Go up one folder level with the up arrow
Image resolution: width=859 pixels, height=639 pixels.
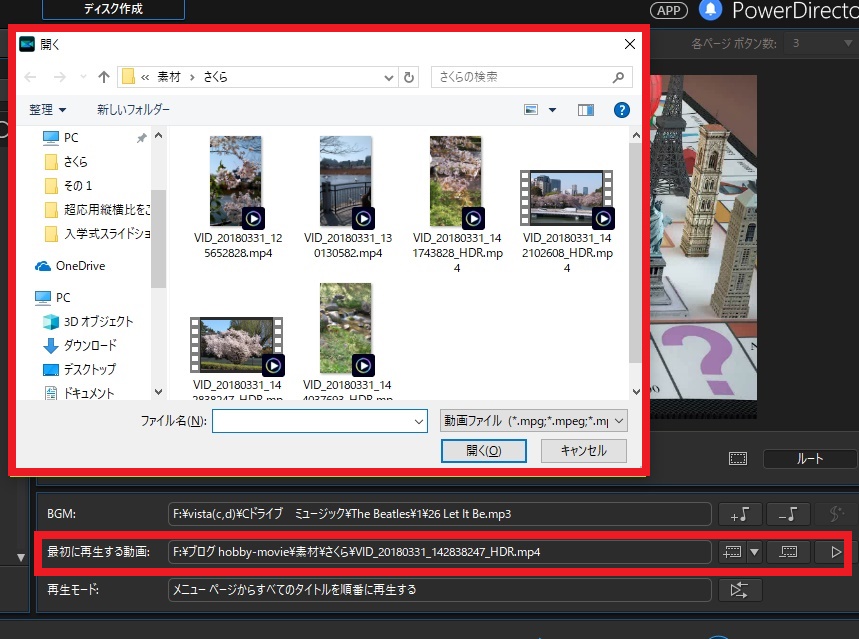104,77
